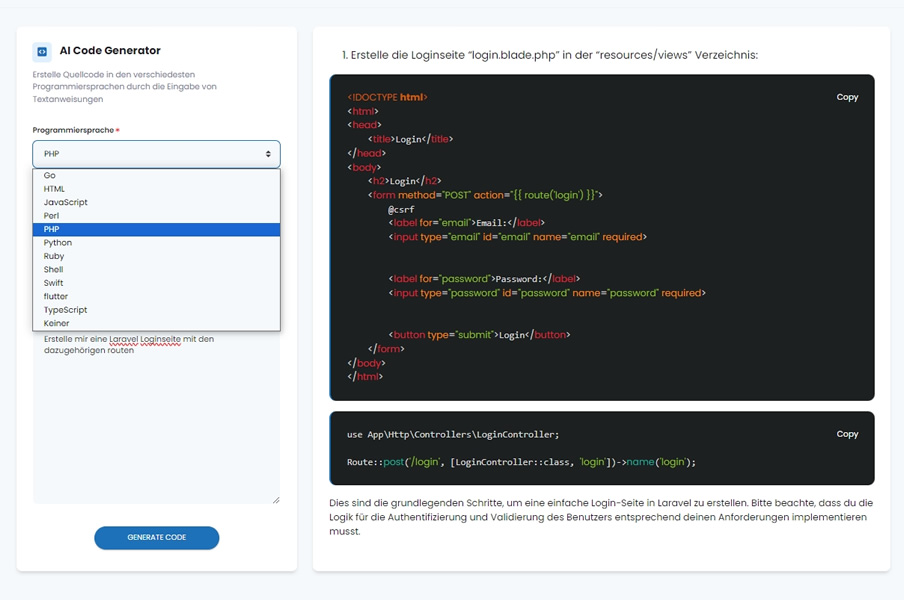Choose Swift in the language list
Viewport: 904px width, 600px height.
54,283
